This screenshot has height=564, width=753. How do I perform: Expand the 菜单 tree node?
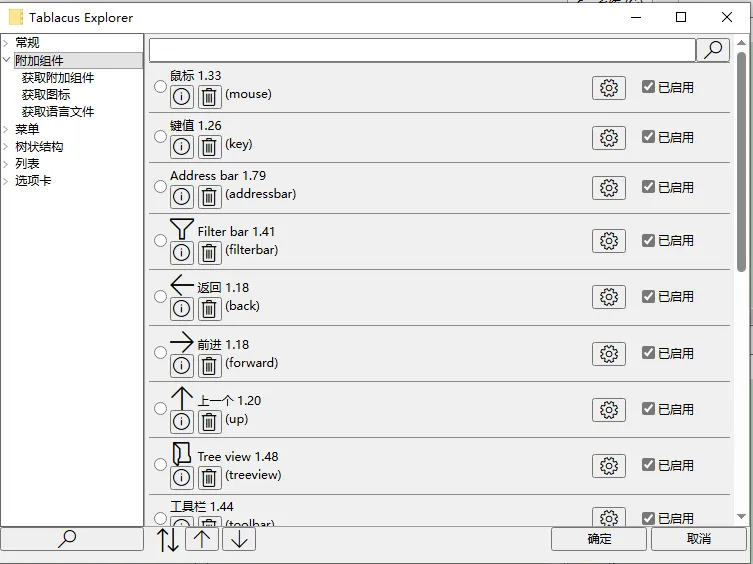coord(6,129)
